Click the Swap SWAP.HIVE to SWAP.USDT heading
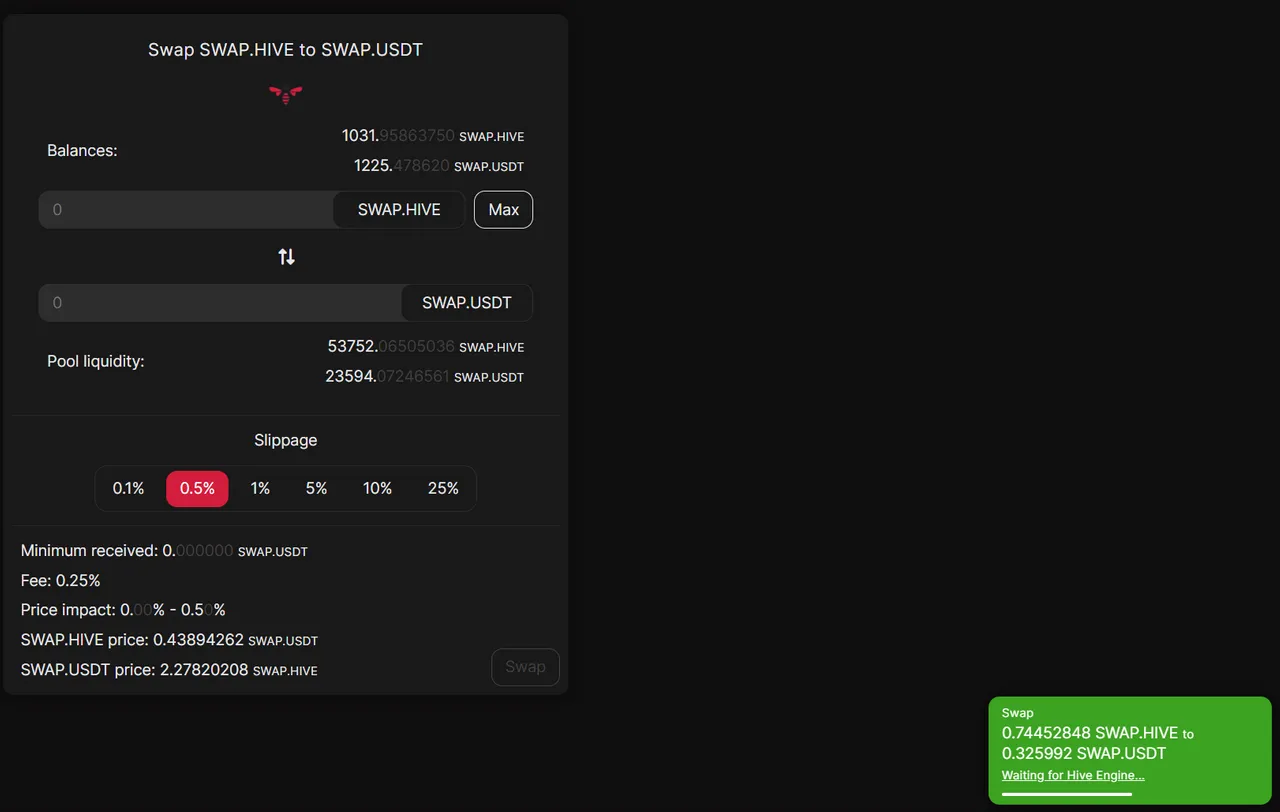Screen dimensions: 1280x812 pyautogui.click(x=285, y=49)
